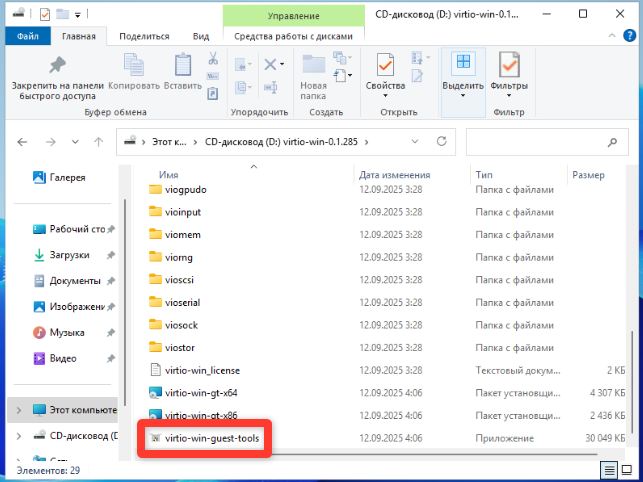Open Downloads in the navigation pane
Image resolution: width=643 pixels, height=482 pixels.
(69, 255)
